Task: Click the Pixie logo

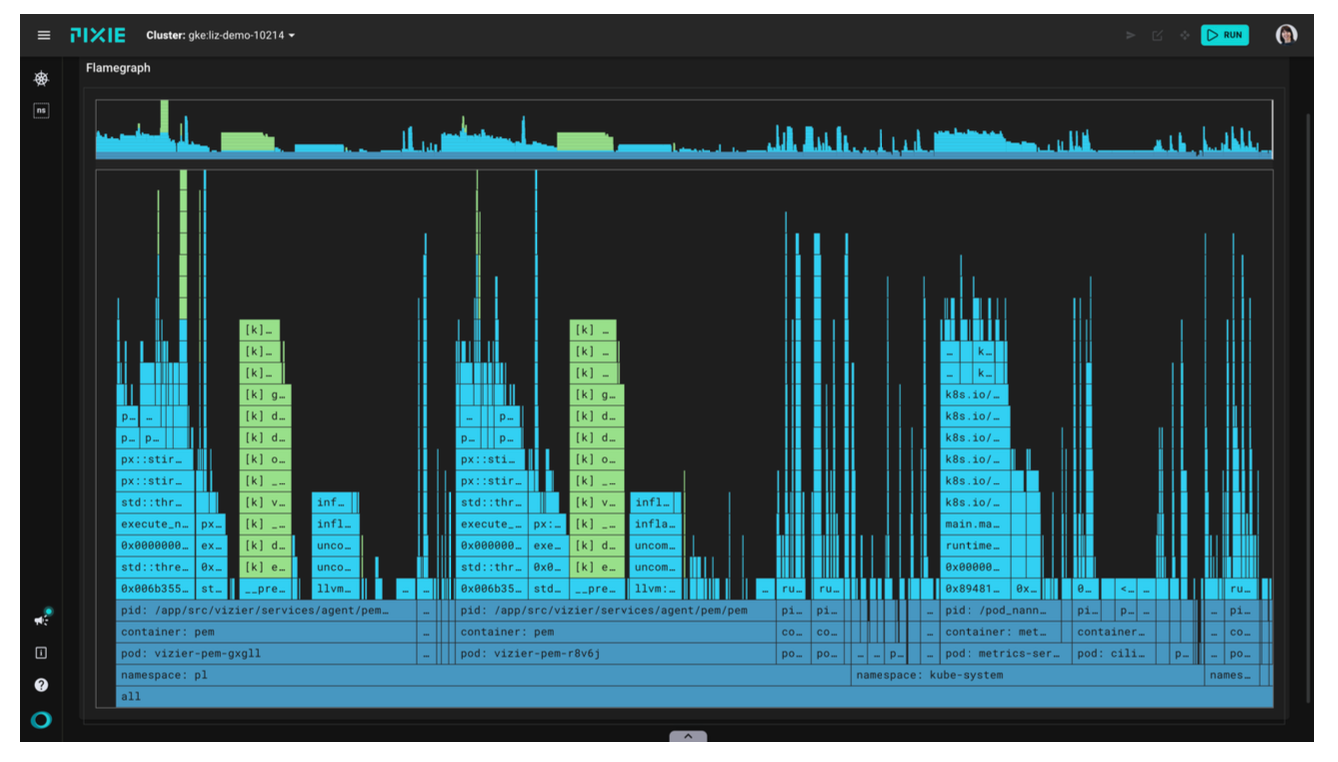Action: tap(98, 35)
